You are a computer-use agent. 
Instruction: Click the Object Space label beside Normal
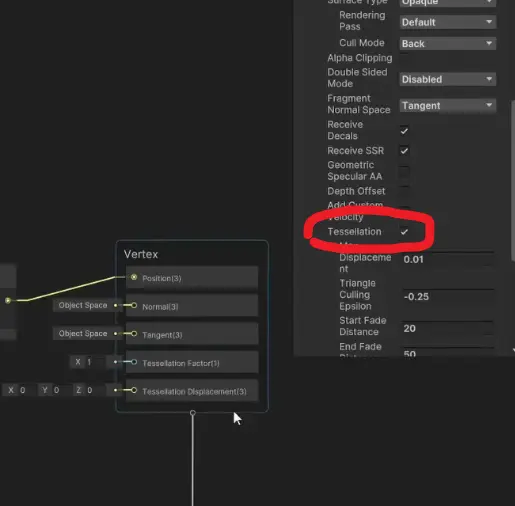tap(83, 305)
